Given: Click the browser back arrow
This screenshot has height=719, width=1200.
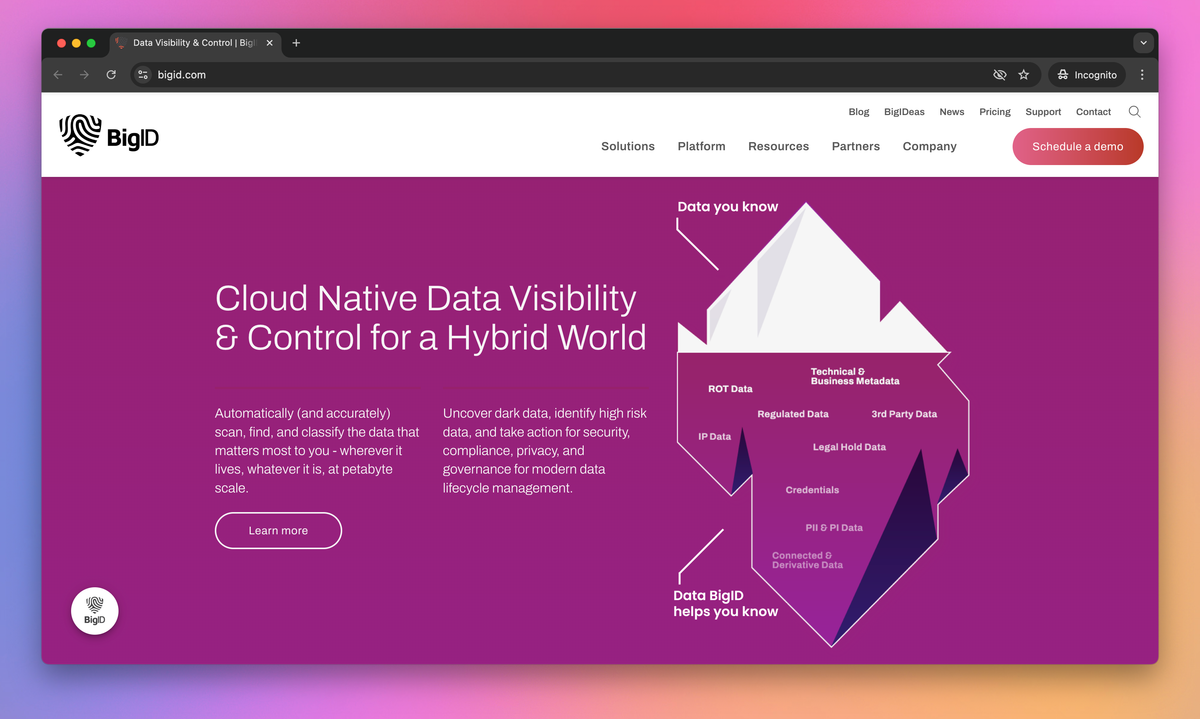Looking at the screenshot, I should [x=58, y=75].
